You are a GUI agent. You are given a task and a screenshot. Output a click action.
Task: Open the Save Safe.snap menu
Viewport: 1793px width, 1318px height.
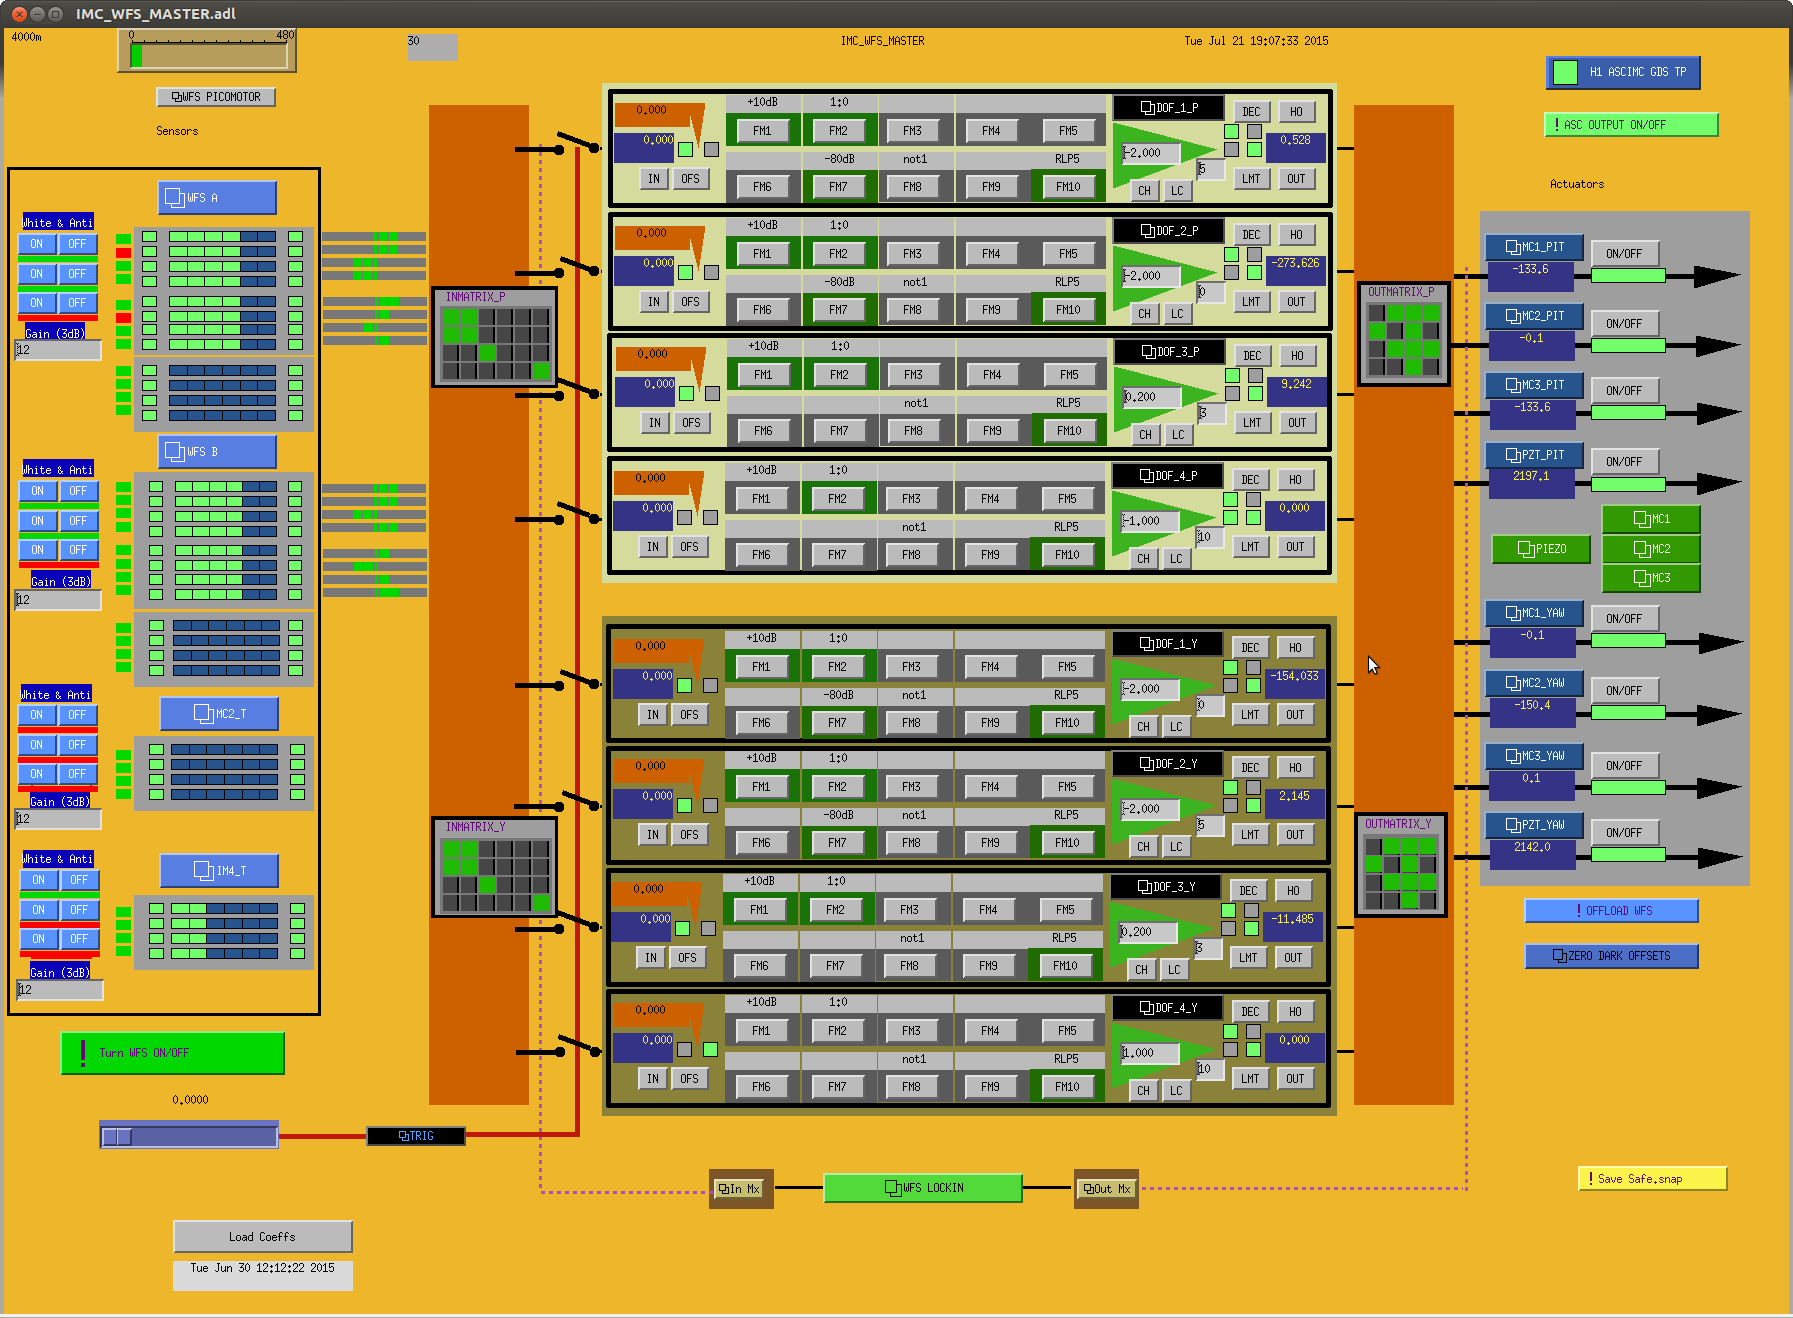(x=1652, y=1179)
